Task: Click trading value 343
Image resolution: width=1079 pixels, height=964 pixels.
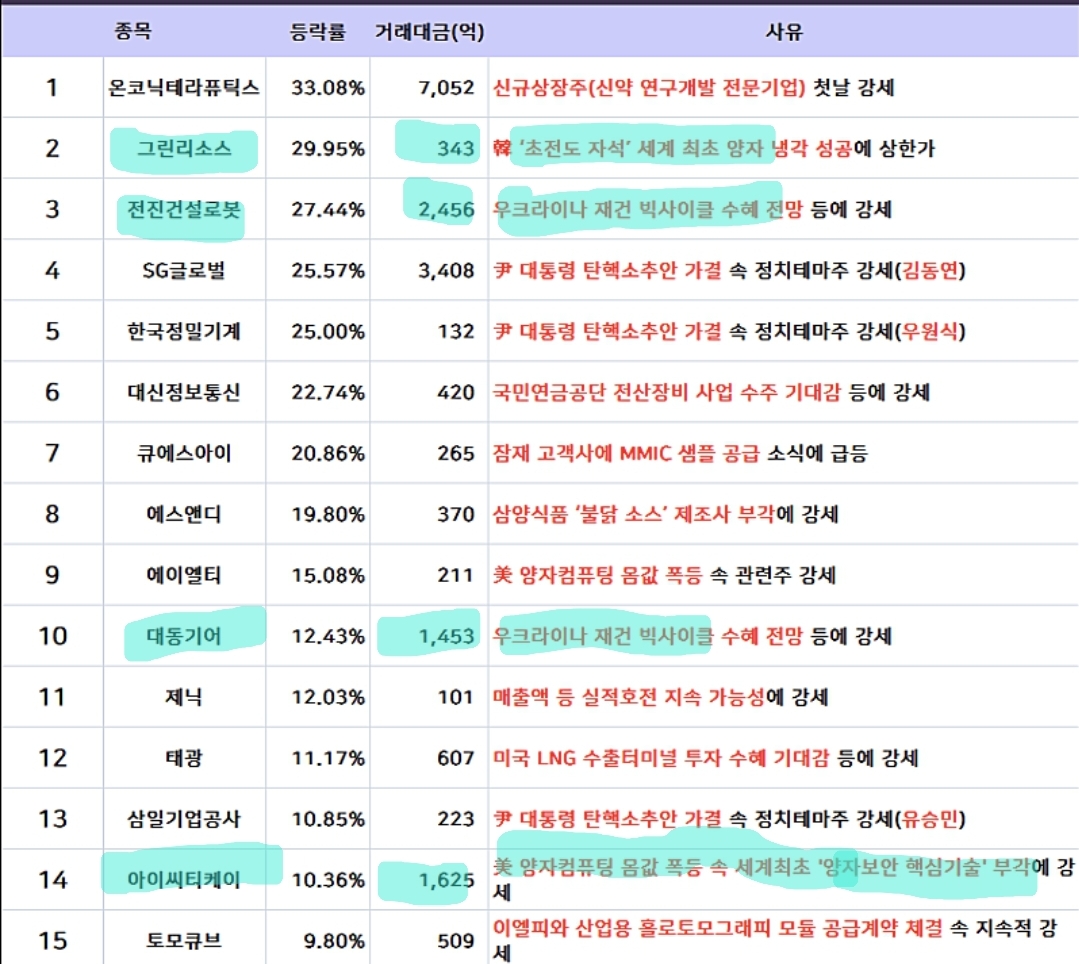Action: click(x=456, y=149)
